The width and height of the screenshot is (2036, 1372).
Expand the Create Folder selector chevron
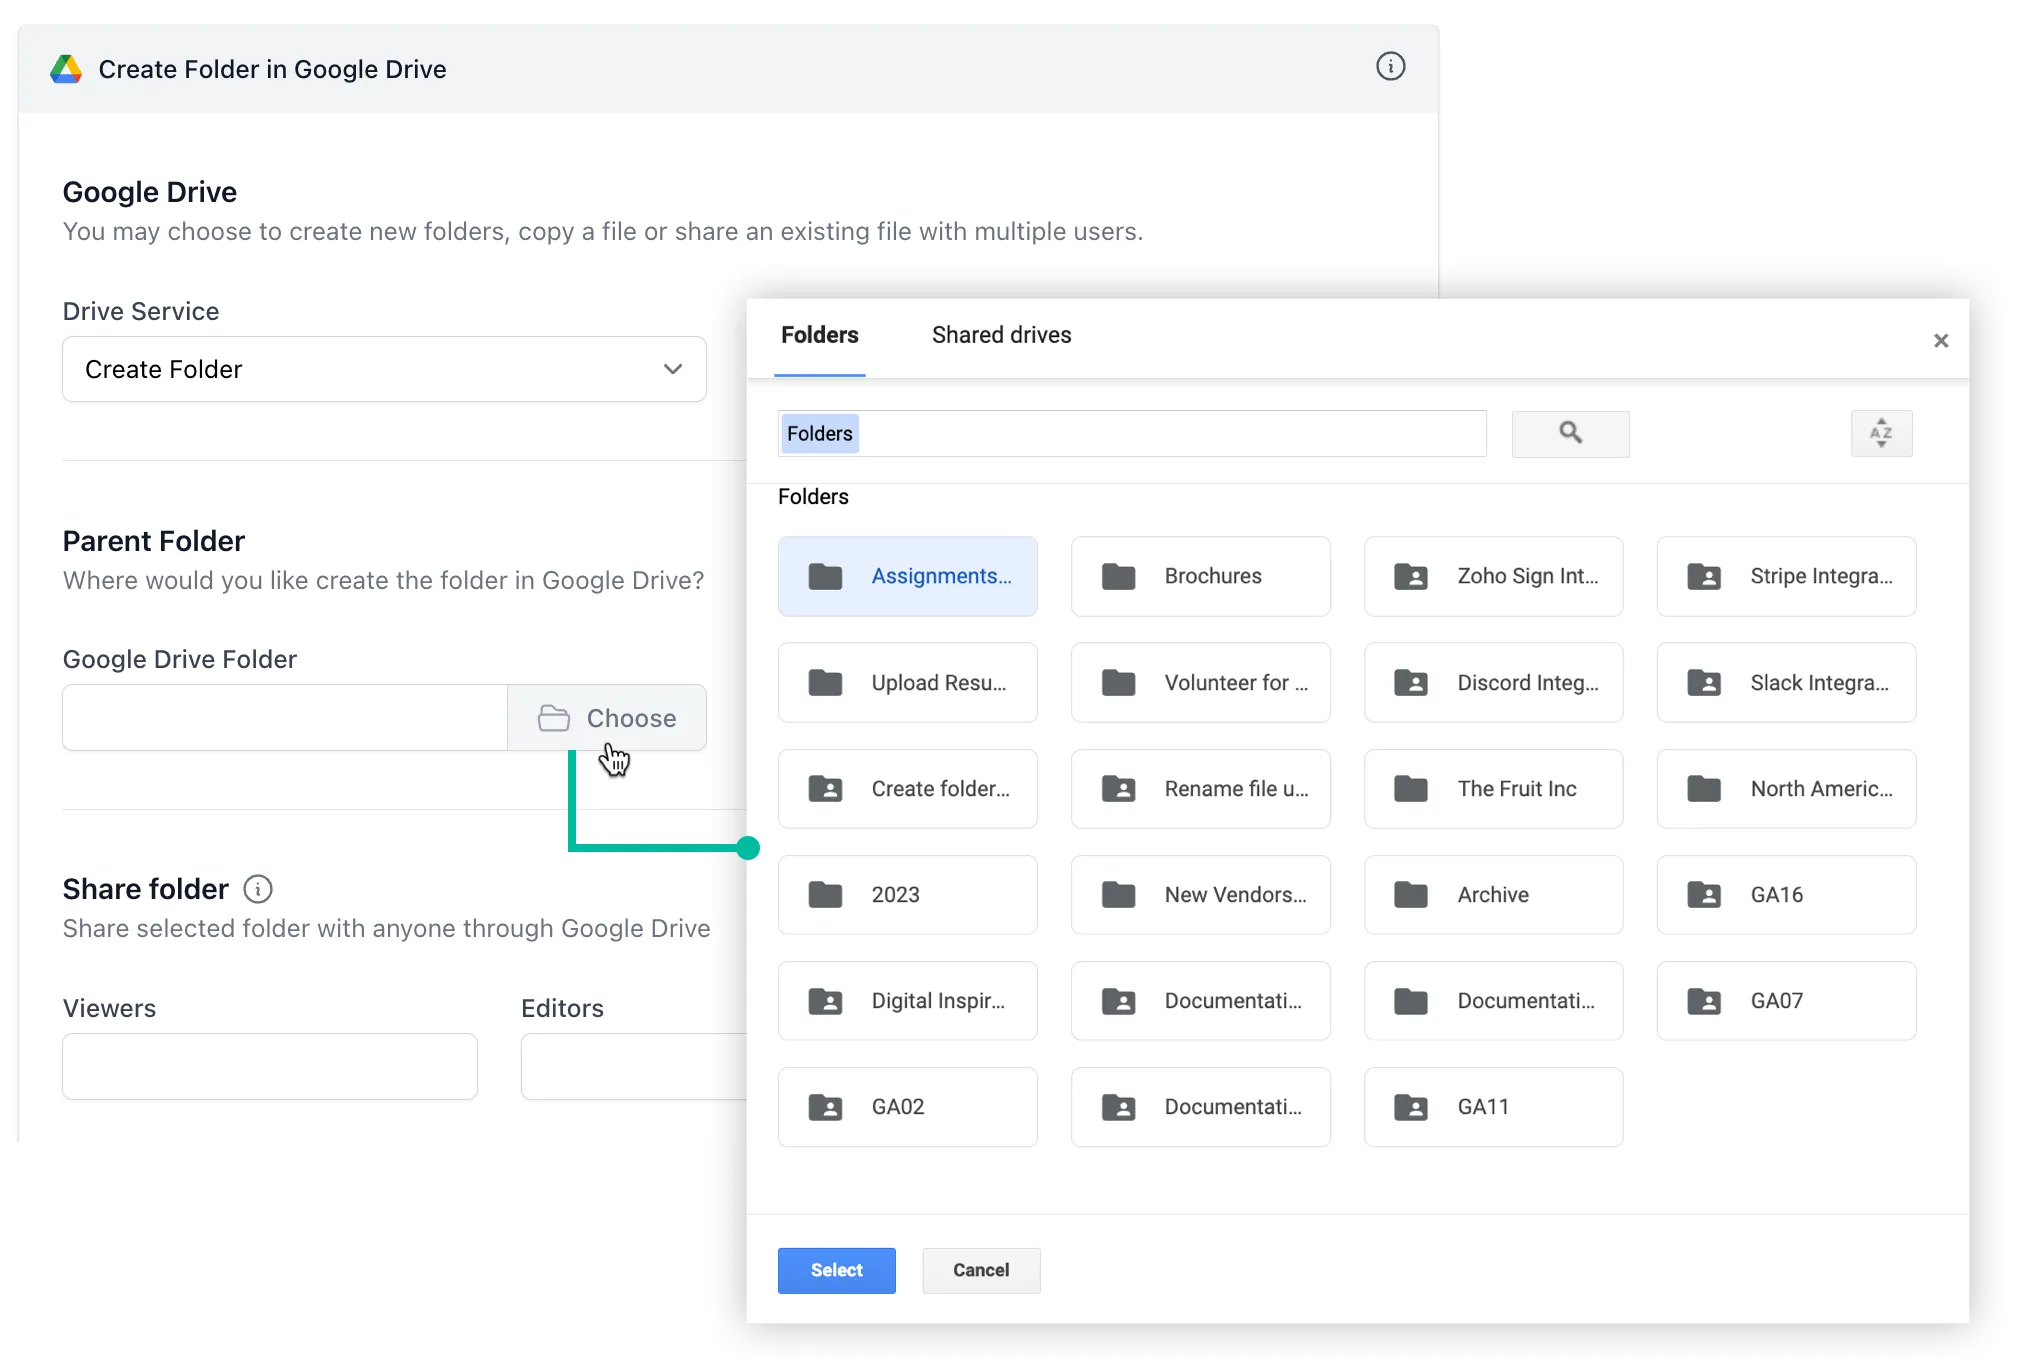point(672,369)
